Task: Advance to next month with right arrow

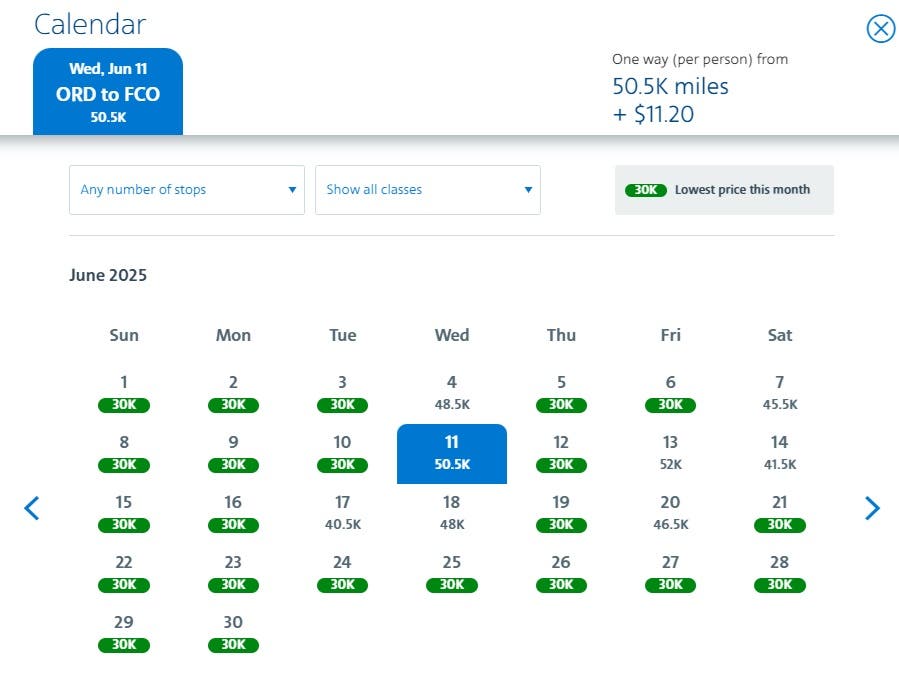Action: click(x=872, y=508)
